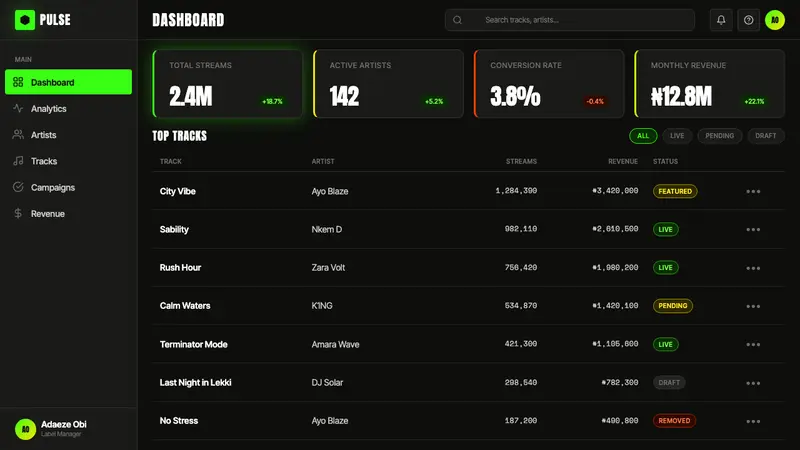The image size is (800, 450).
Task: Click artist Amara Wave
Action: tap(335, 344)
